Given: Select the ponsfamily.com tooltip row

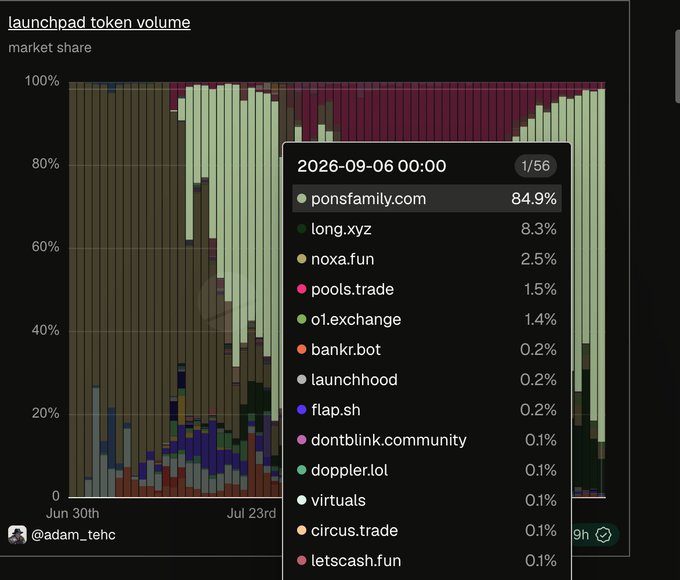Looking at the screenshot, I should 427,199.
